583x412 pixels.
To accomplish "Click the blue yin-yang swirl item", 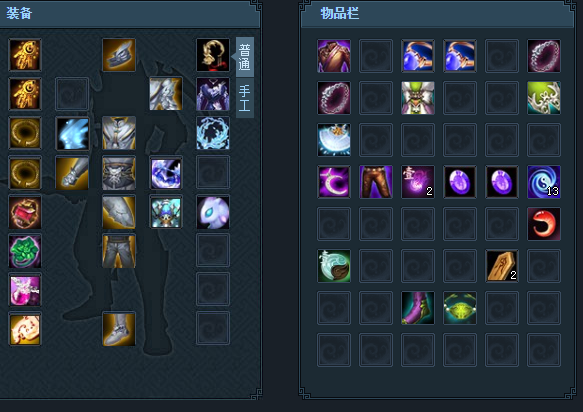I will coord(544,182).
